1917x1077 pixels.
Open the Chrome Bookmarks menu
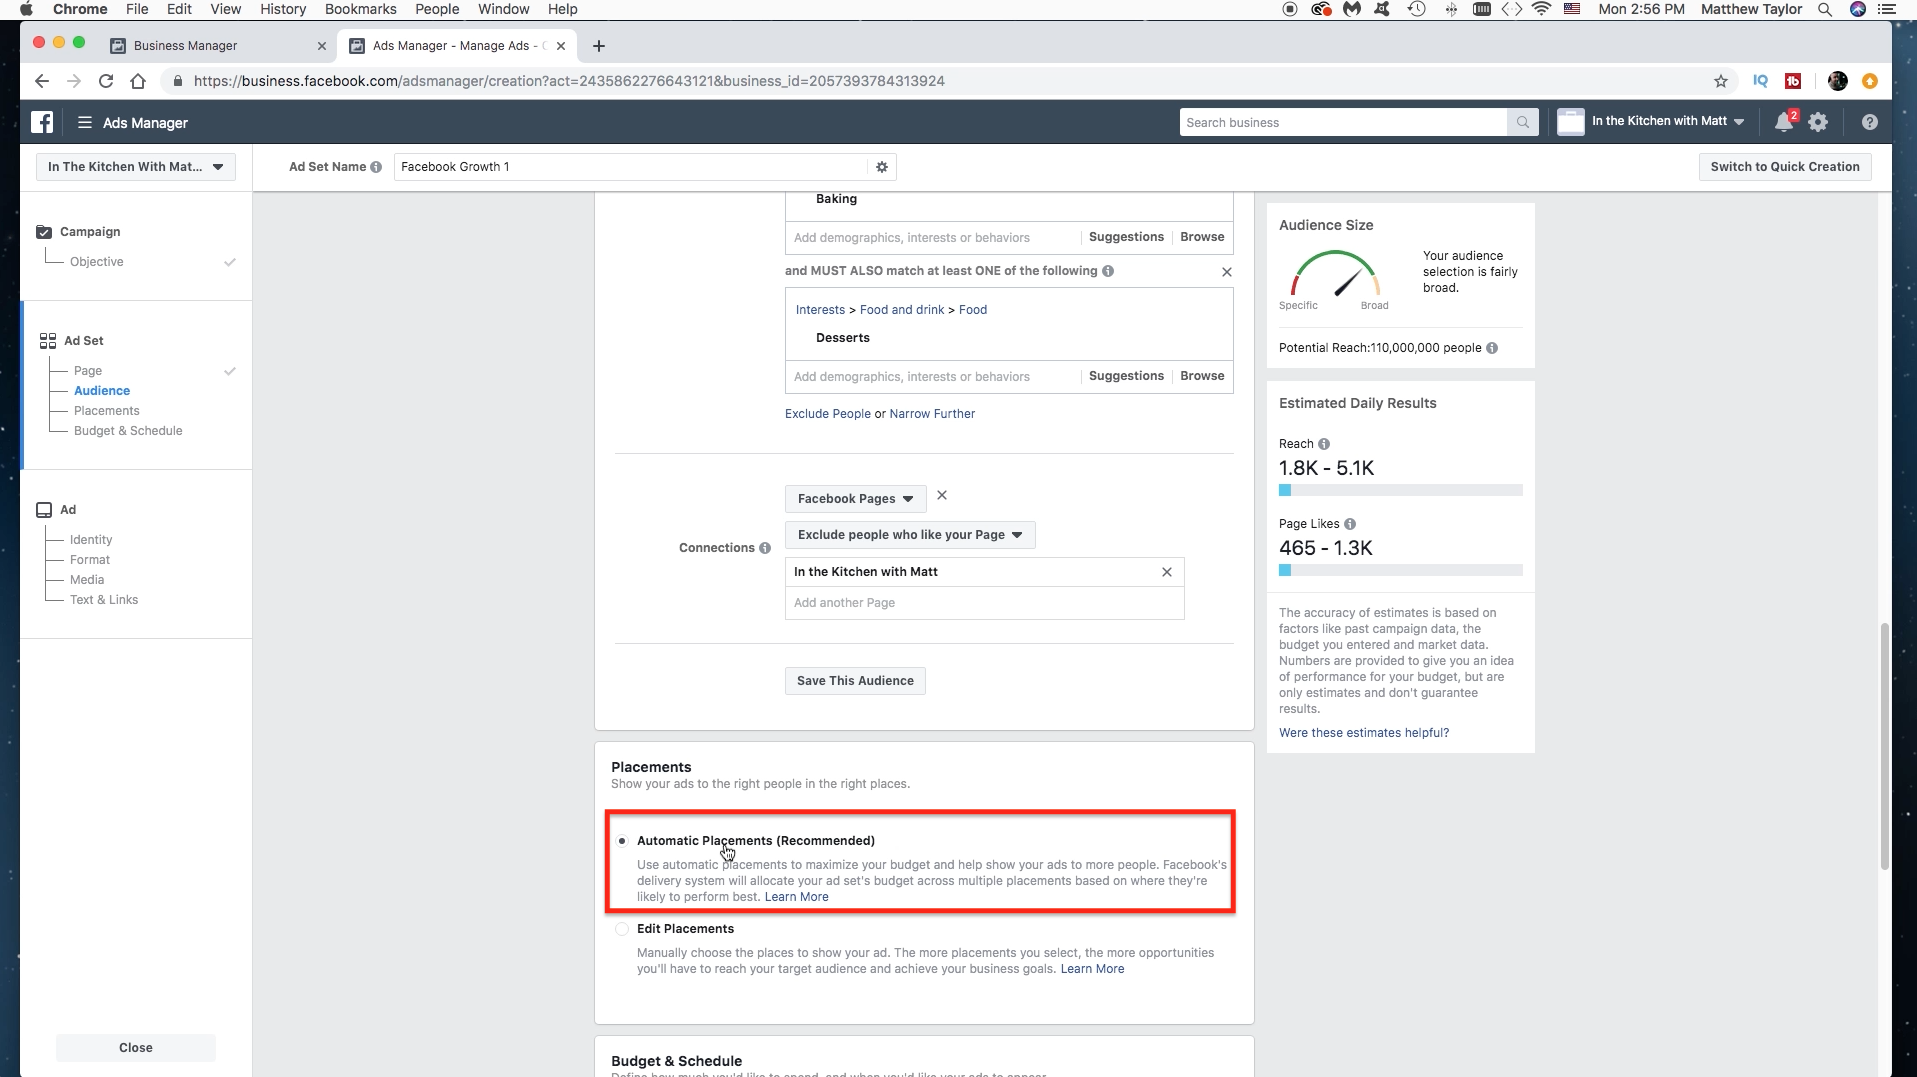click(360, 9)
